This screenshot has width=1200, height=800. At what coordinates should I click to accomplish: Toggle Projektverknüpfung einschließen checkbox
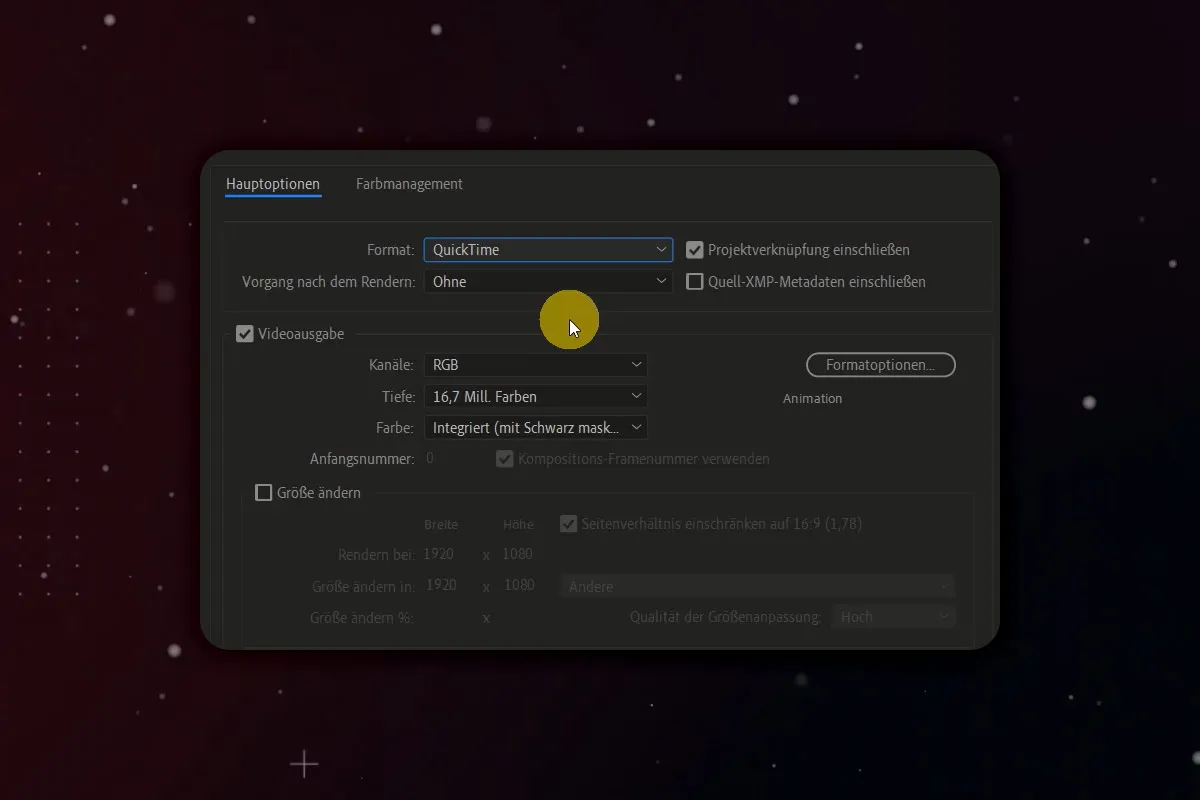(x=695, y=250)
